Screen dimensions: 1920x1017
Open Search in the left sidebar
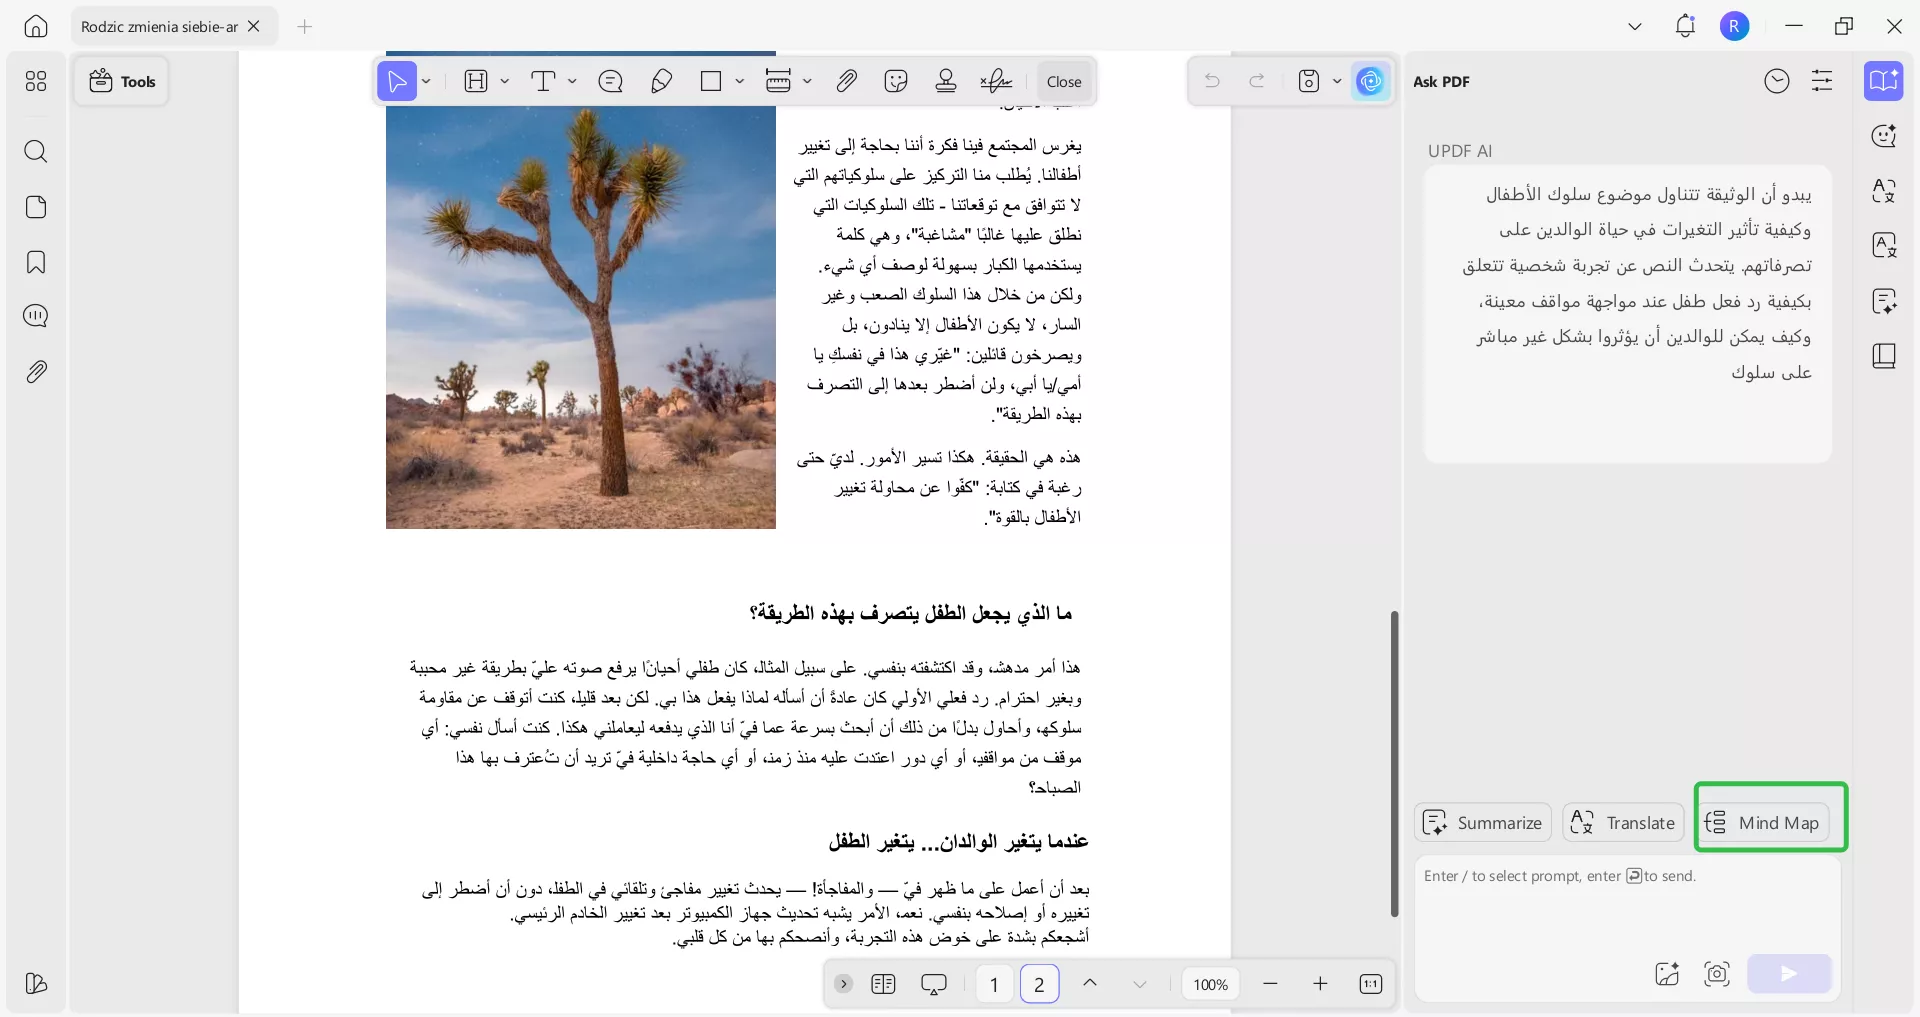(36, 152)
